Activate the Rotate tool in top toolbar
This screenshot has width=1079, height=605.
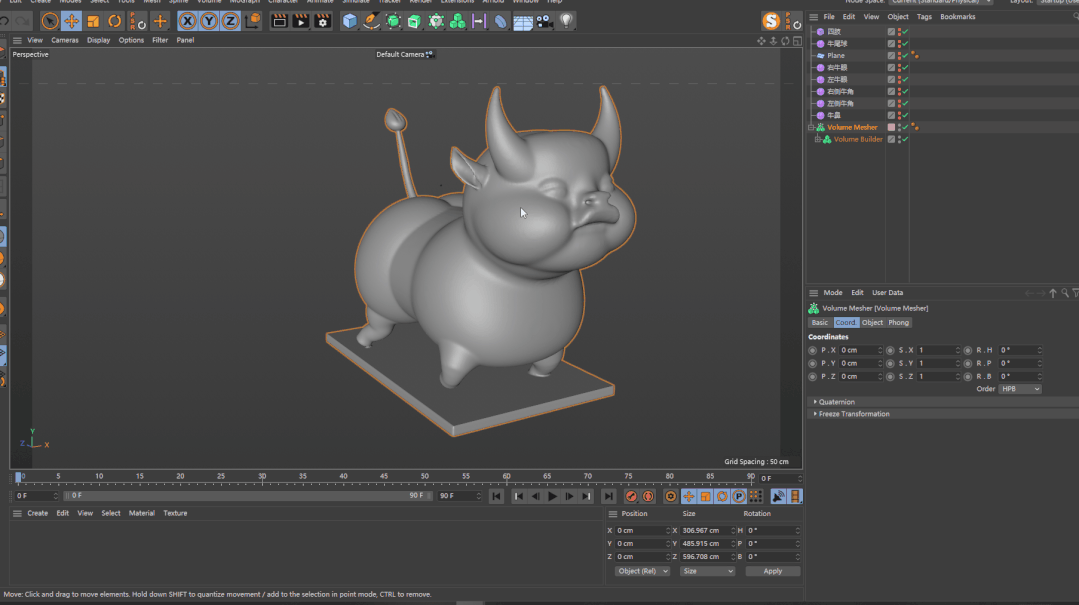pos(114,21)
